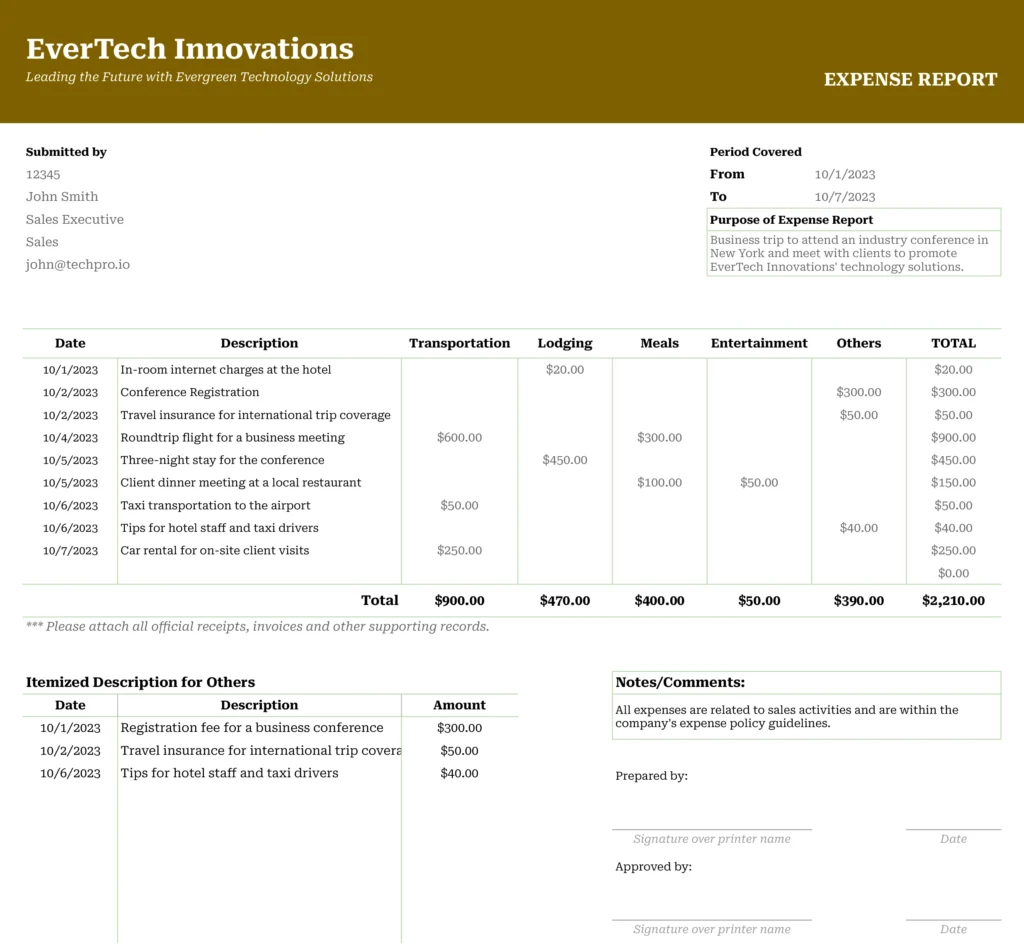Select the Conference Registration description cell
The width and height of the screenshot is (1024, 944).
pyautogui.click(x=190, y=393)
